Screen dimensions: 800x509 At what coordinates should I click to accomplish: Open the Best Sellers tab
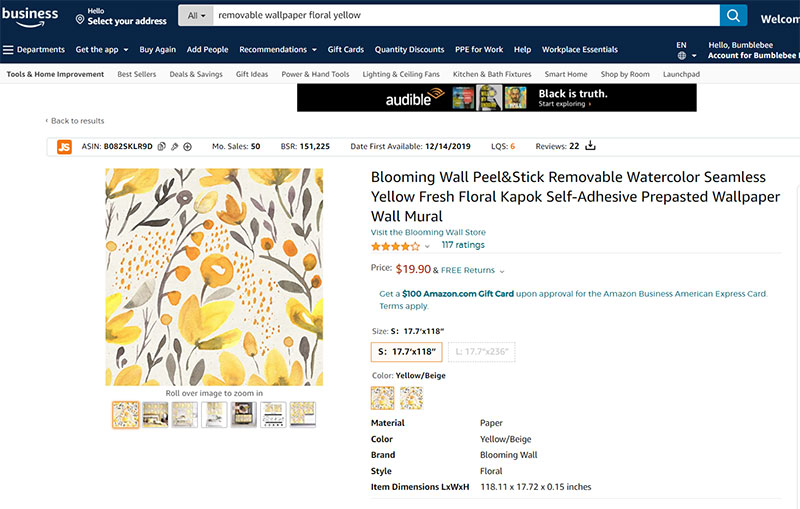click(136, 74)
